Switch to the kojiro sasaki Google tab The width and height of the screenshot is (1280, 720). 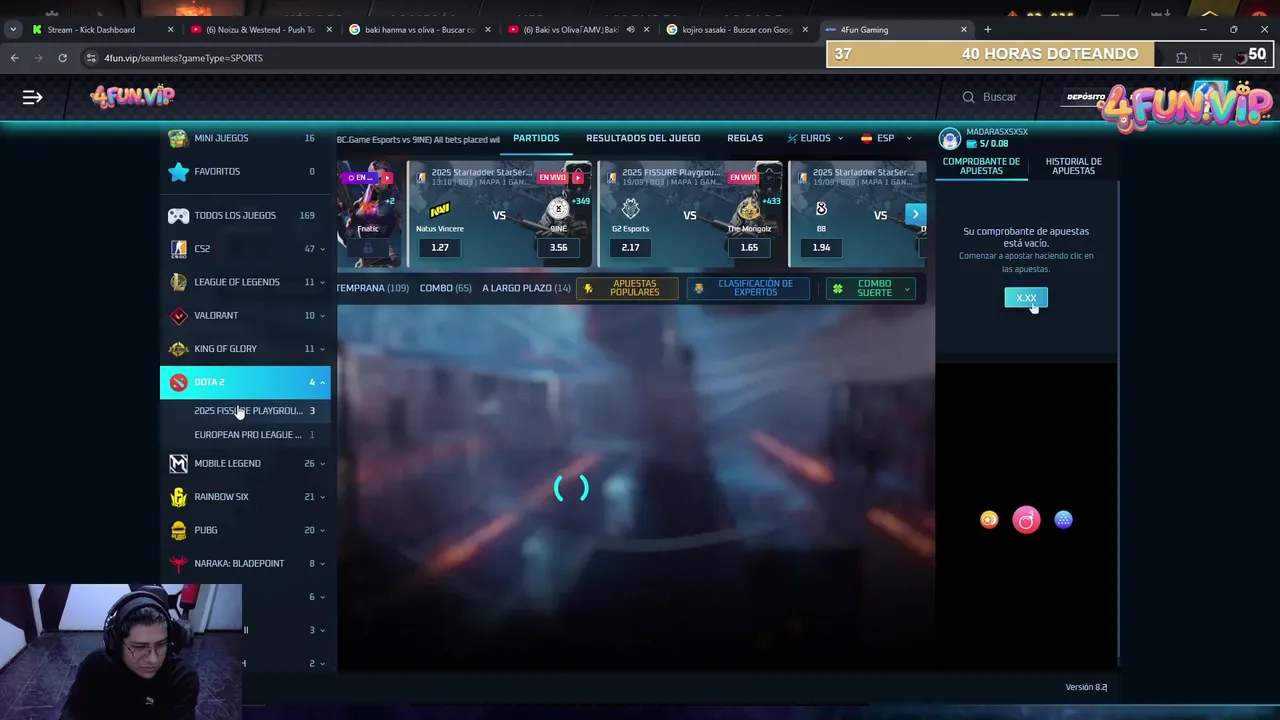[738, 30]
